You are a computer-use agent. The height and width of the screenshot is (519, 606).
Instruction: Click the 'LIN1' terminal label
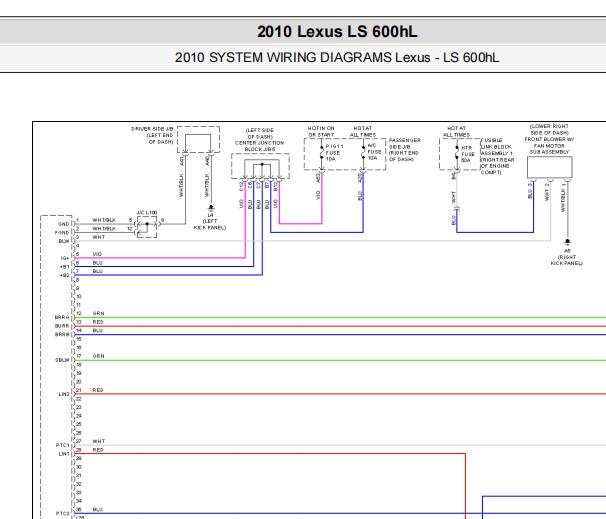coord(64,454)
